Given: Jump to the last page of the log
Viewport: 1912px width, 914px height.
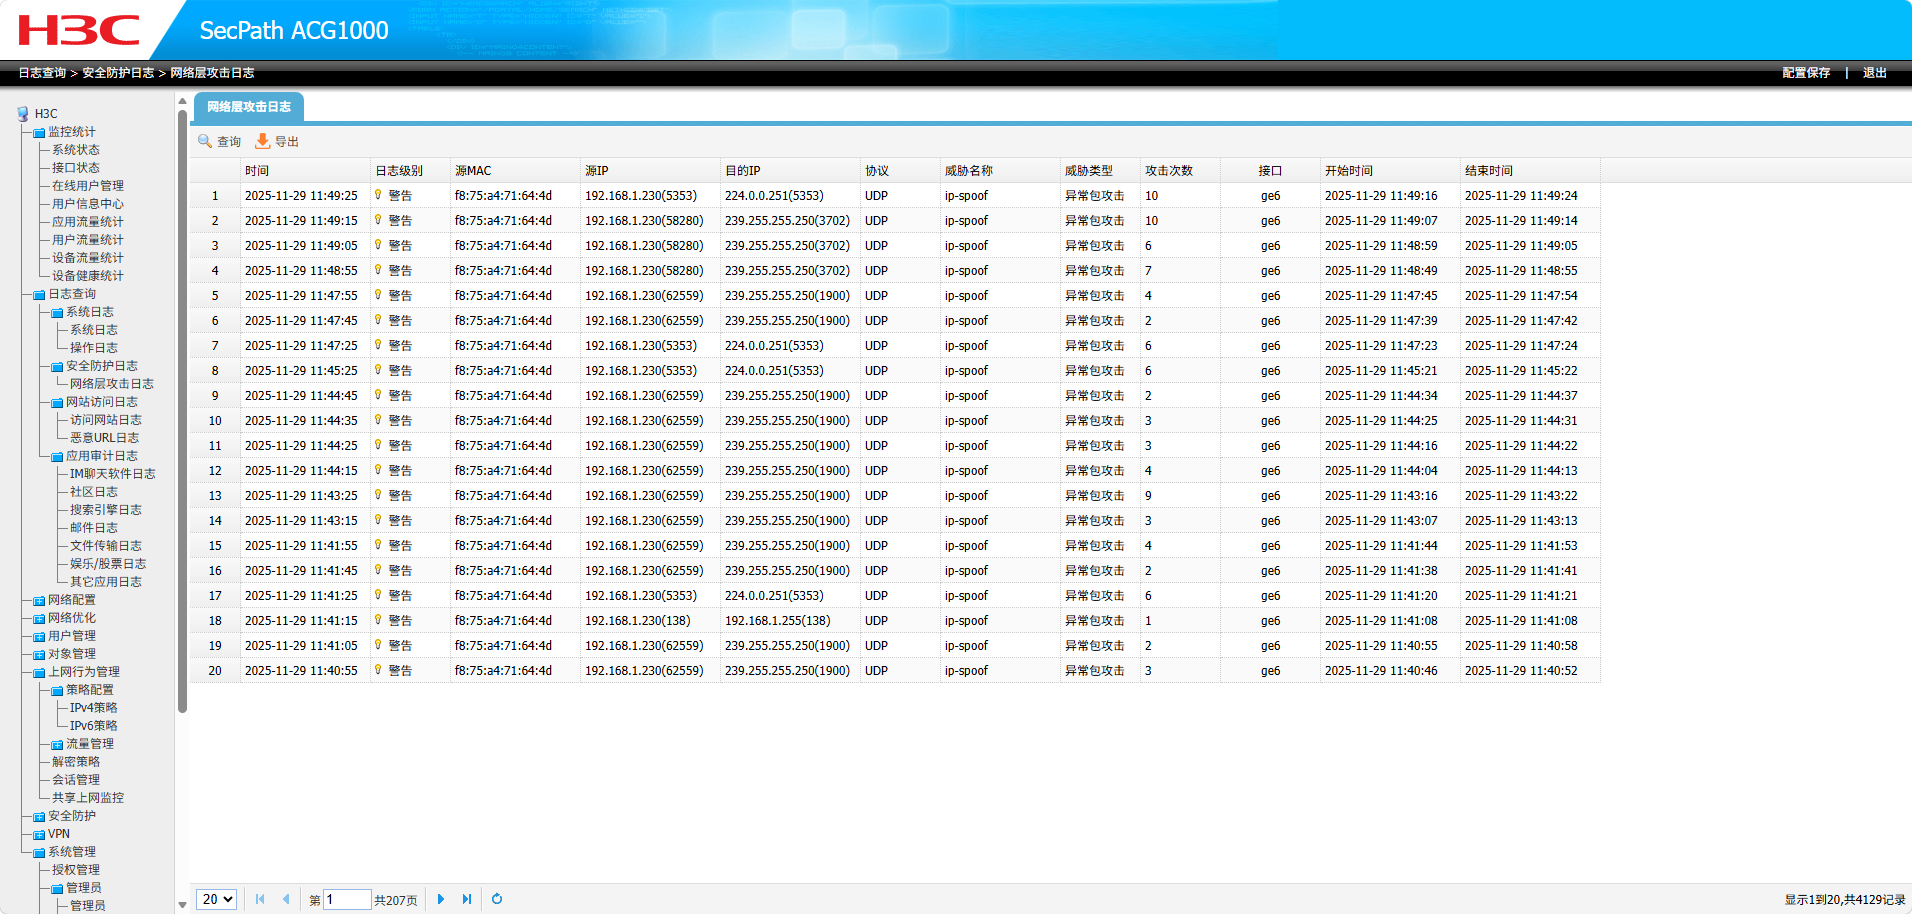Looking at the screenshot, I should pyautogui.click(x=467, y=899).
